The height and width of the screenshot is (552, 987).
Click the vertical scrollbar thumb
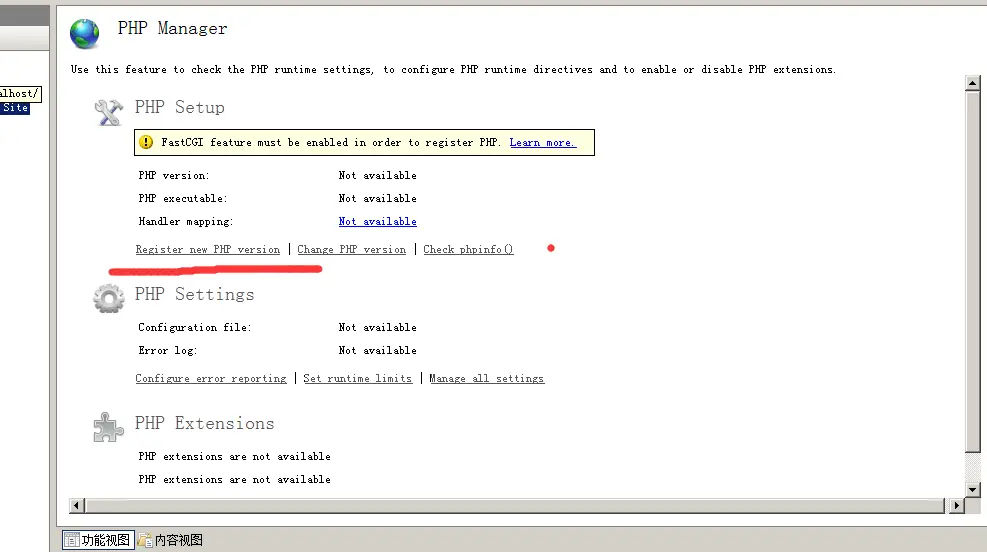pyautogui.click(x=973, y=272)
